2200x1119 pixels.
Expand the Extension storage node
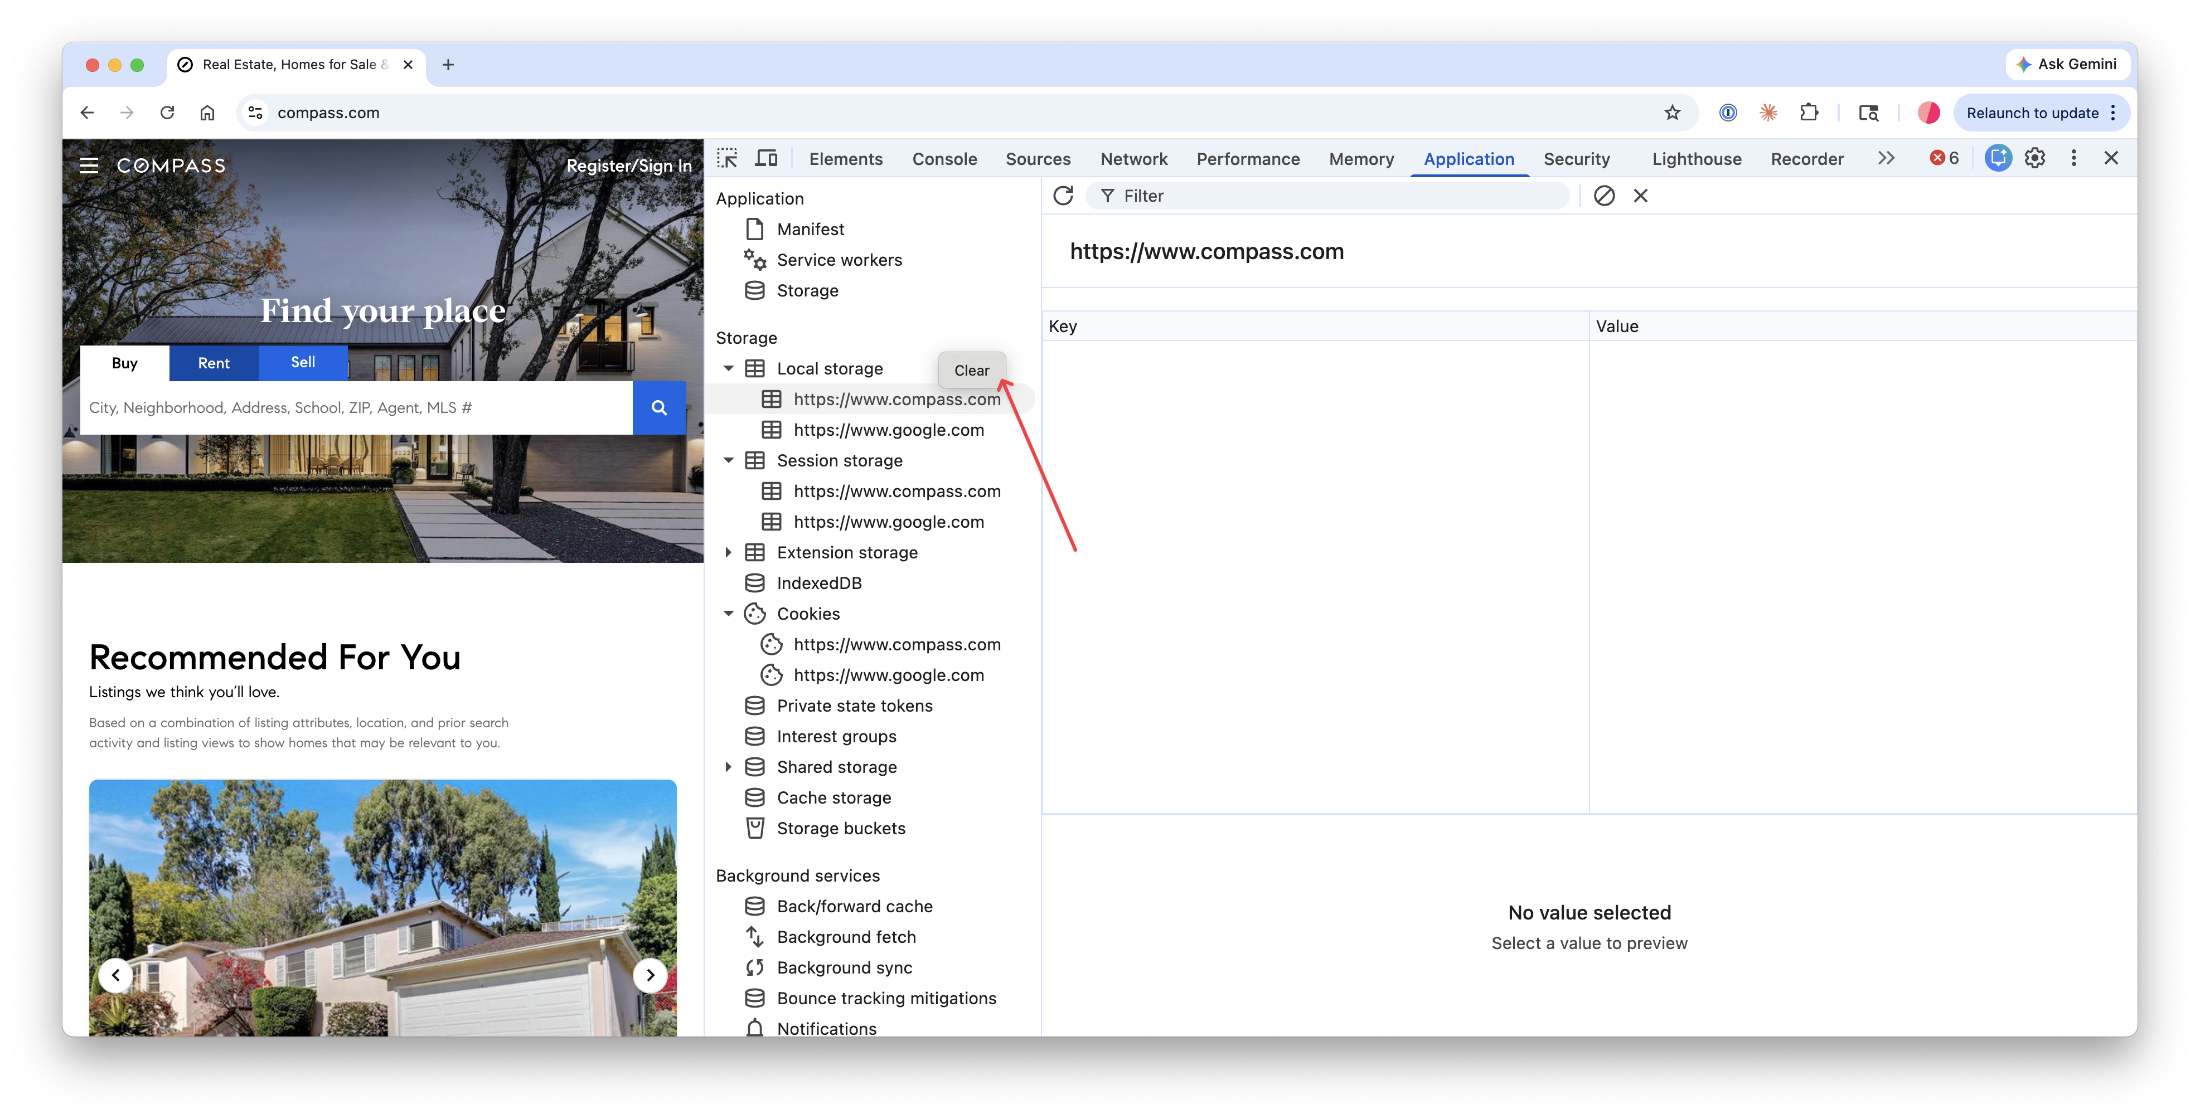[729, 553]
